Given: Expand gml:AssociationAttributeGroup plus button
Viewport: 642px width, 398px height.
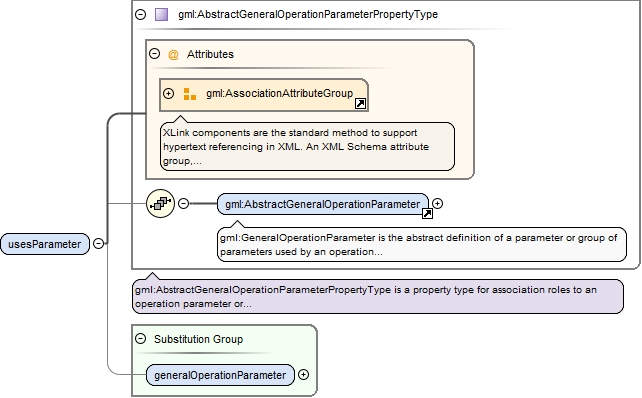Looking at the screenshot, I should [x=168, y=93].
